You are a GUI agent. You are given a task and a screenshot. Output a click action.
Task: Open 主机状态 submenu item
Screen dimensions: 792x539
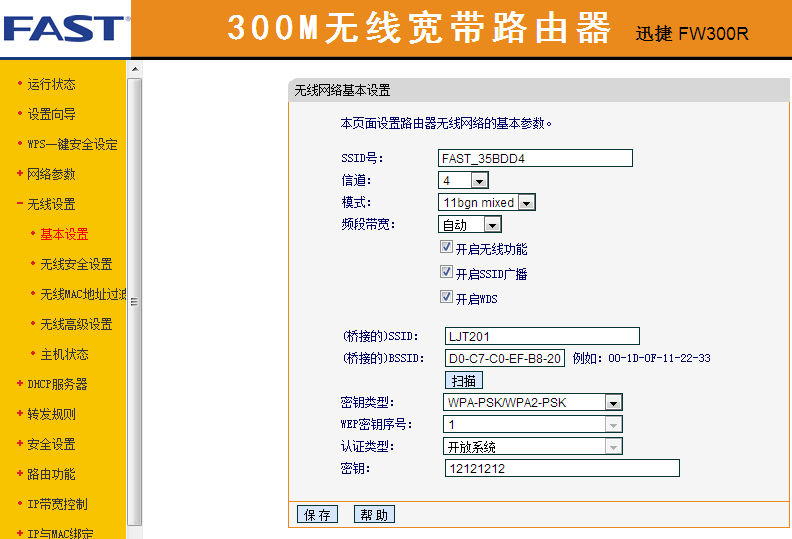click(x=64, y=355)
